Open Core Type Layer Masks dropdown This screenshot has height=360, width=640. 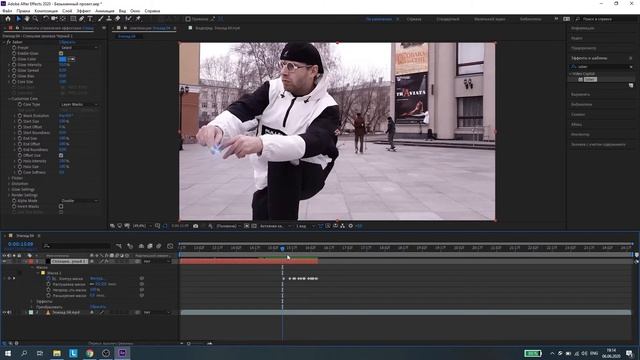[79, 104]
